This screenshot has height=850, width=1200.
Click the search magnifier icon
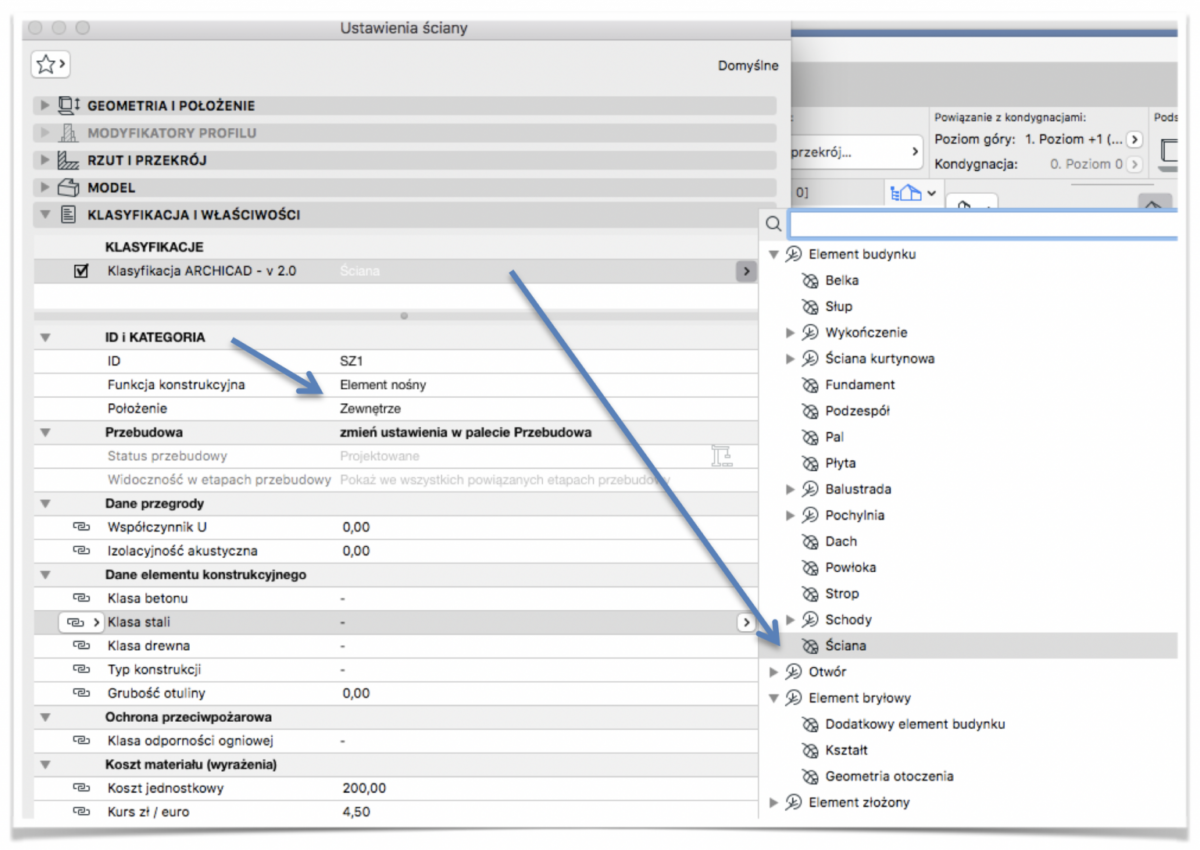coord(773,225)
